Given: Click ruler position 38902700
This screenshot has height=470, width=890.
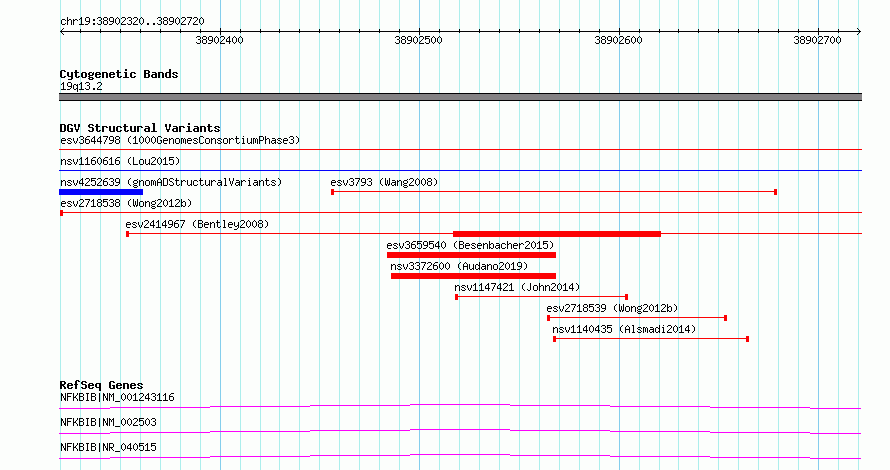Looking at the screenshot, I should tap(817, 40).
